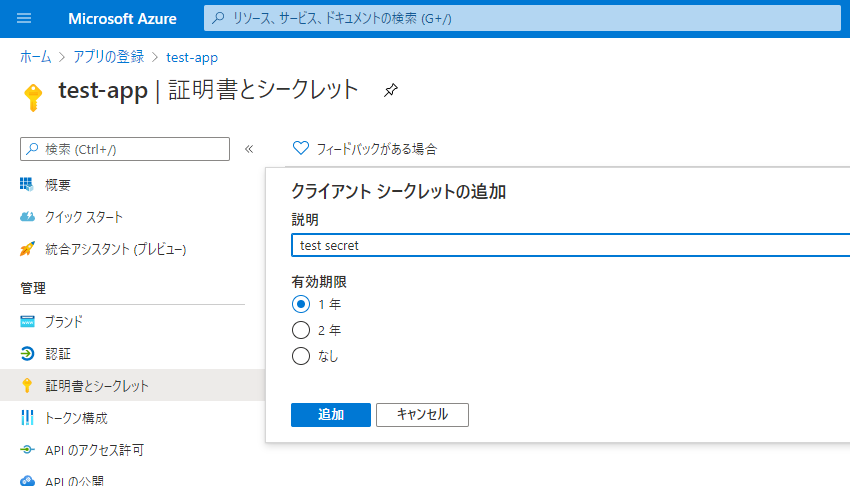
Task: Open API のアクセス許可 menu item
Action: (x=132, y=450)
